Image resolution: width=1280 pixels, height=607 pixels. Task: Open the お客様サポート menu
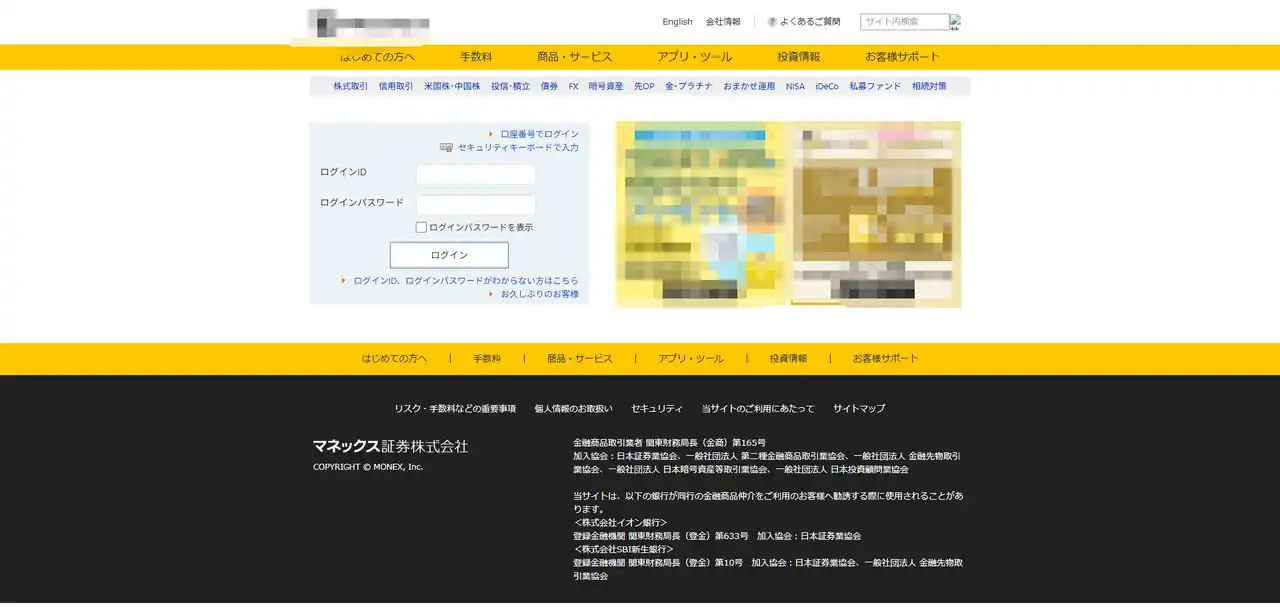point(901,56)
